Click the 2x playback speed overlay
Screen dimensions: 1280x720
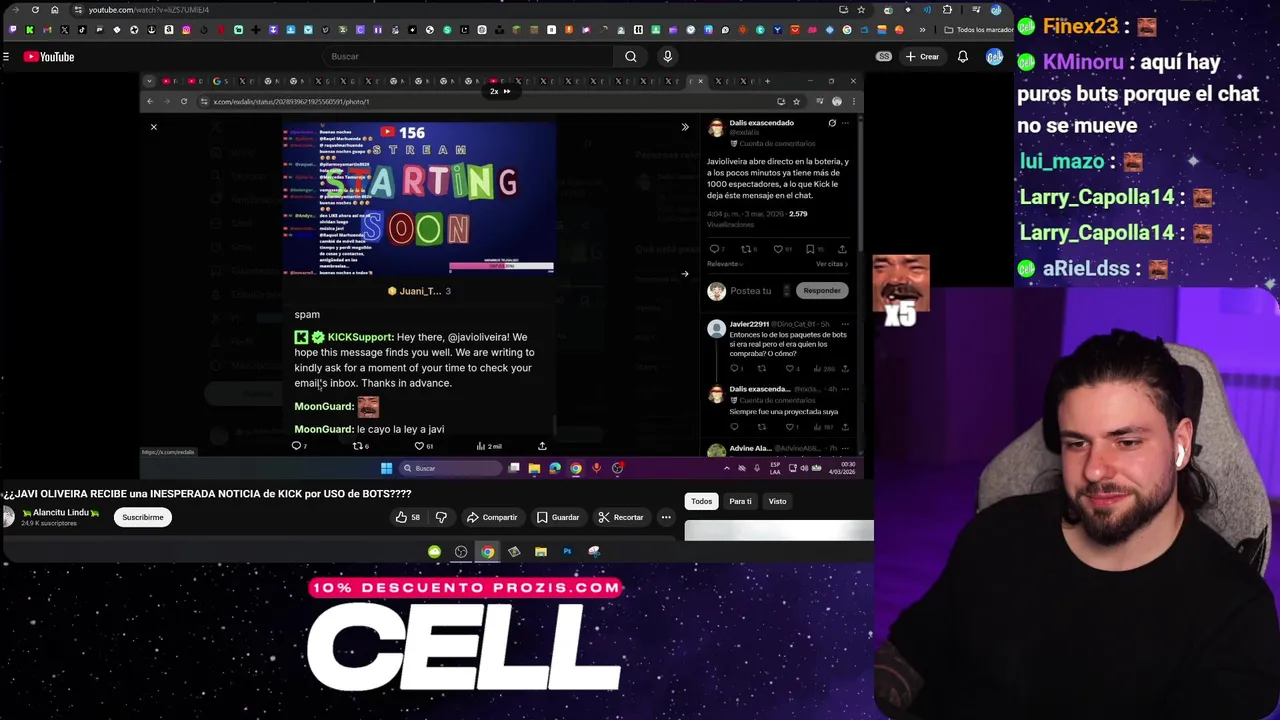(x=500, y=91)
